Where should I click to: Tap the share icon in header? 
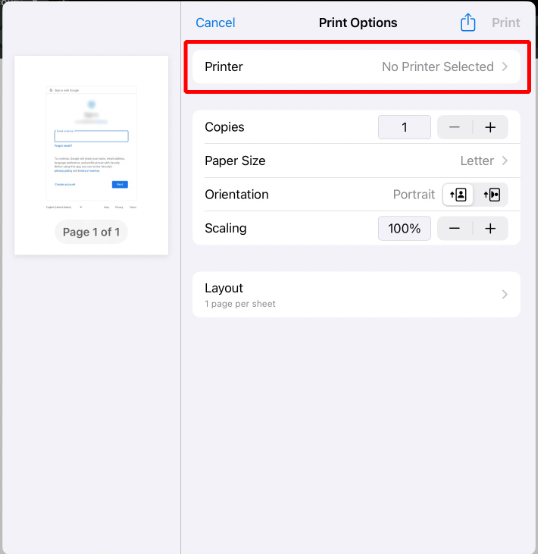[468, 22]
